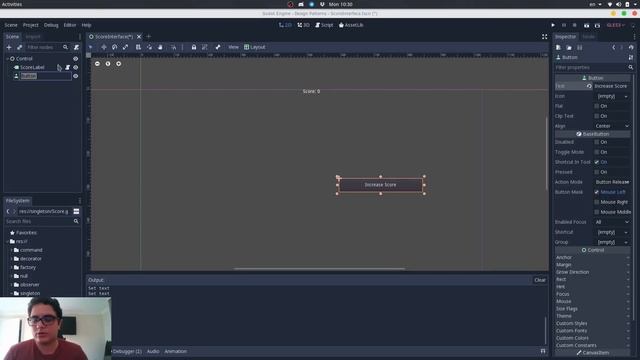
Task: Click the instance scene chain-link icon
Action: click(19, 47)
